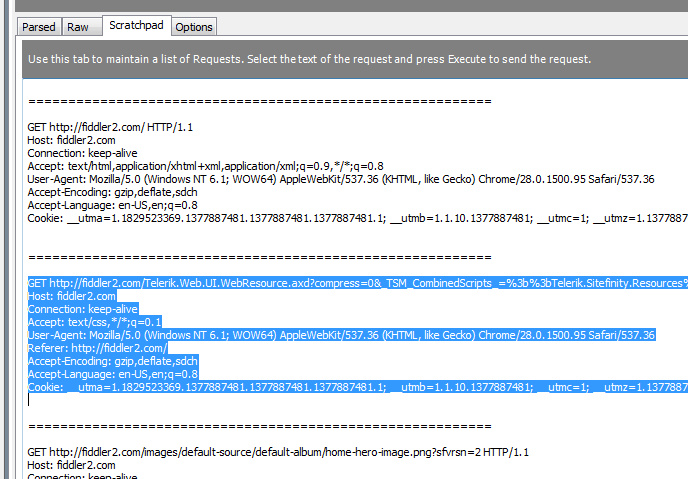This screenshot has height=479, width=688.
Task: Click highlighted Cookie line of second request
Action: click(358, 387)
